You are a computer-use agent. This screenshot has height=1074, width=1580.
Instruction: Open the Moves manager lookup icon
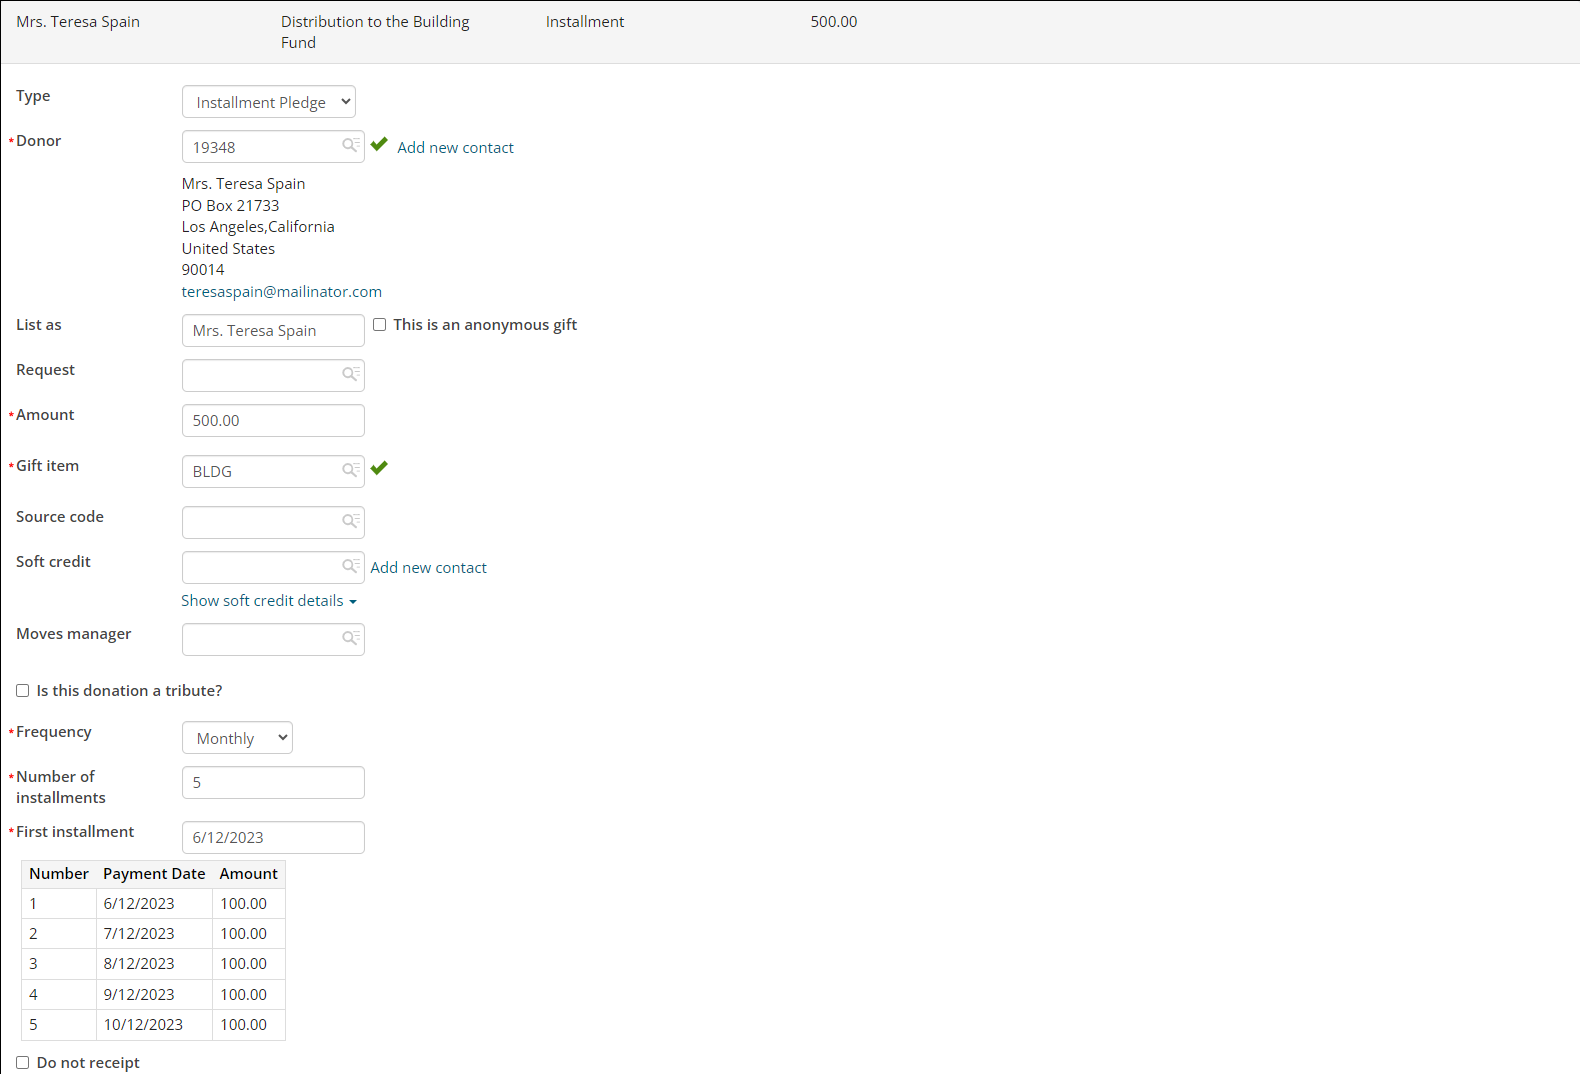[350, 639]
